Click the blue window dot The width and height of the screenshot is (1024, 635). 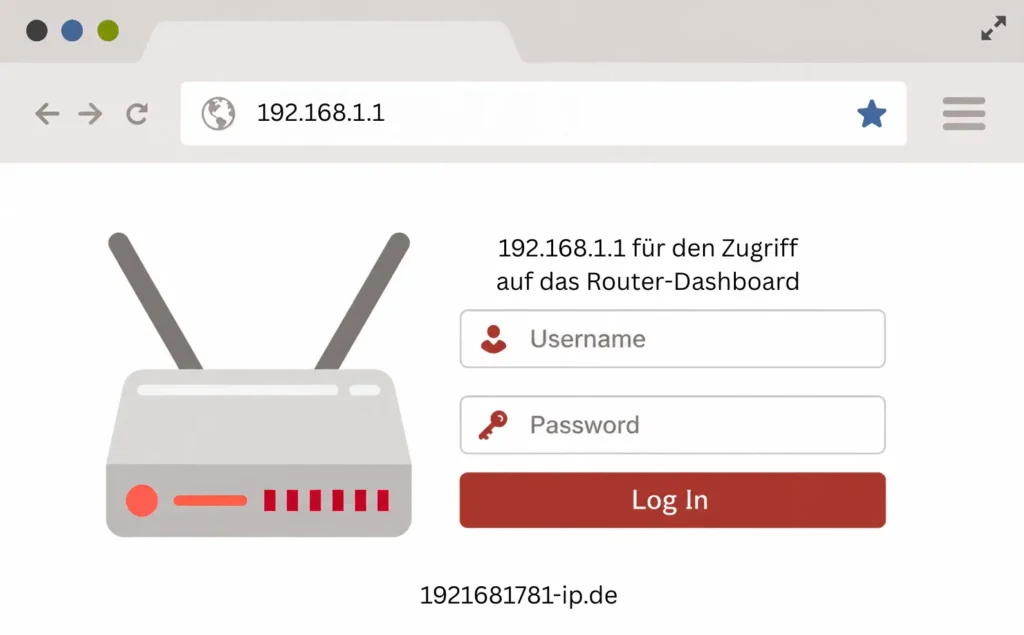72,31
